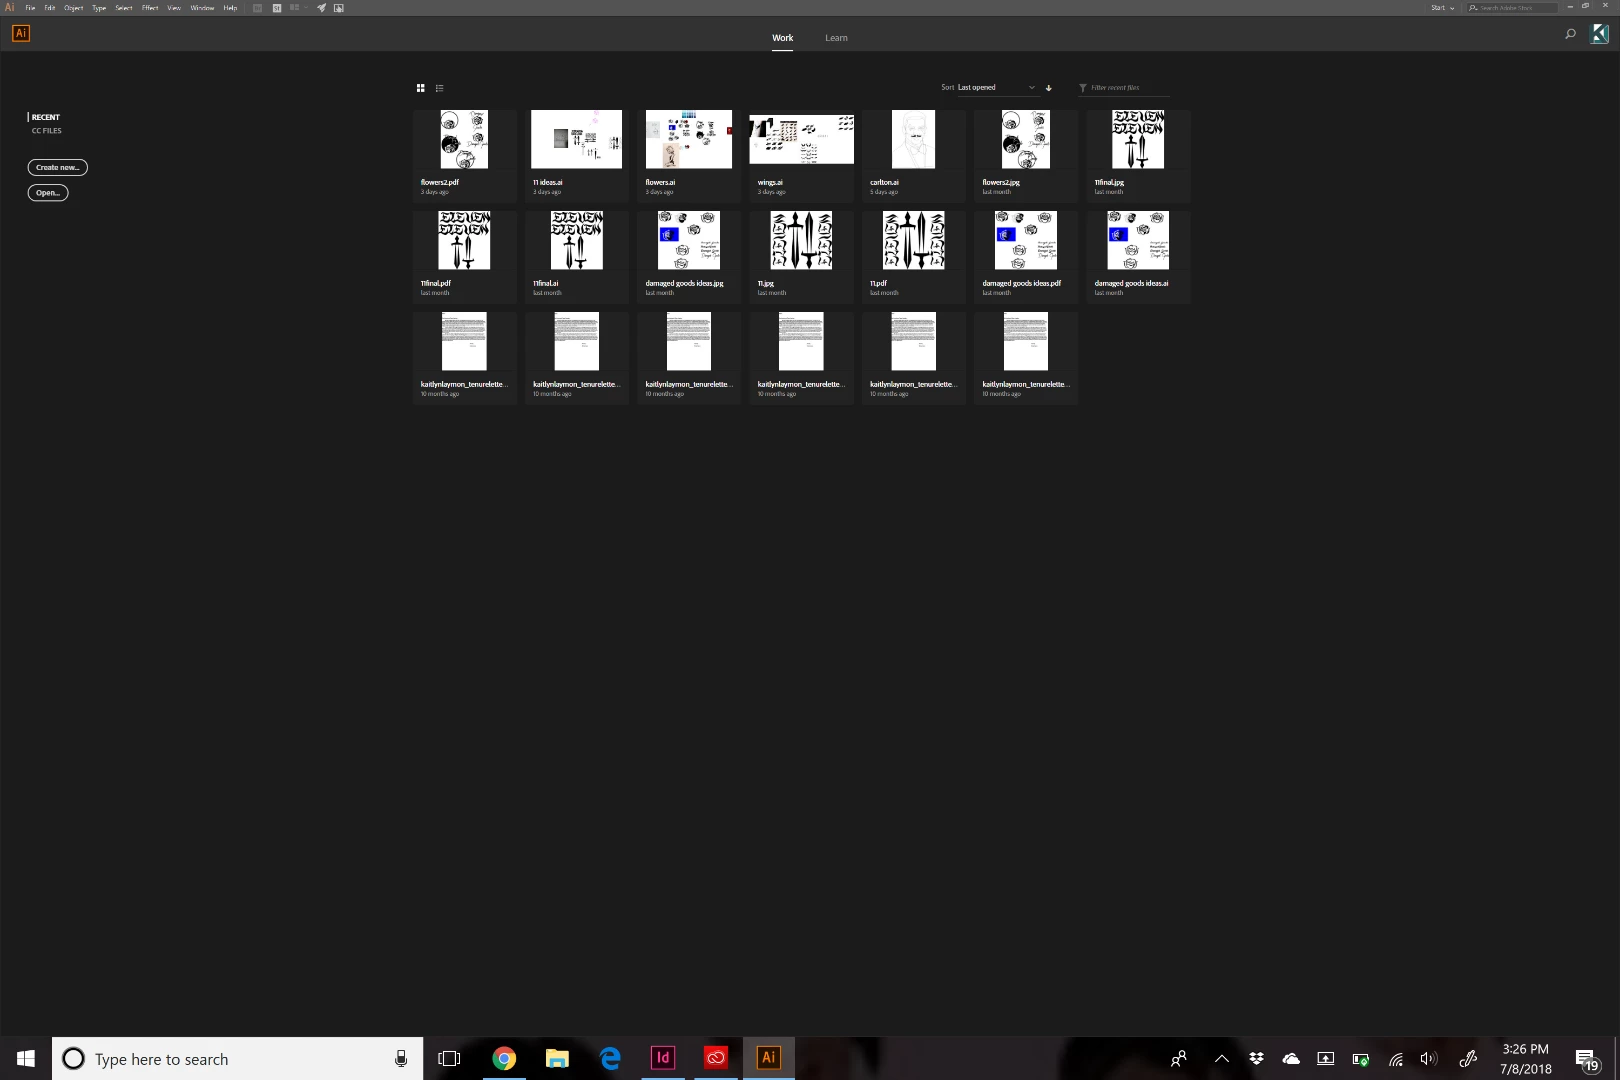Open Creative Cloud from the taskbar
Screen dimensions: 1620x1080
tap(716, 1058)
